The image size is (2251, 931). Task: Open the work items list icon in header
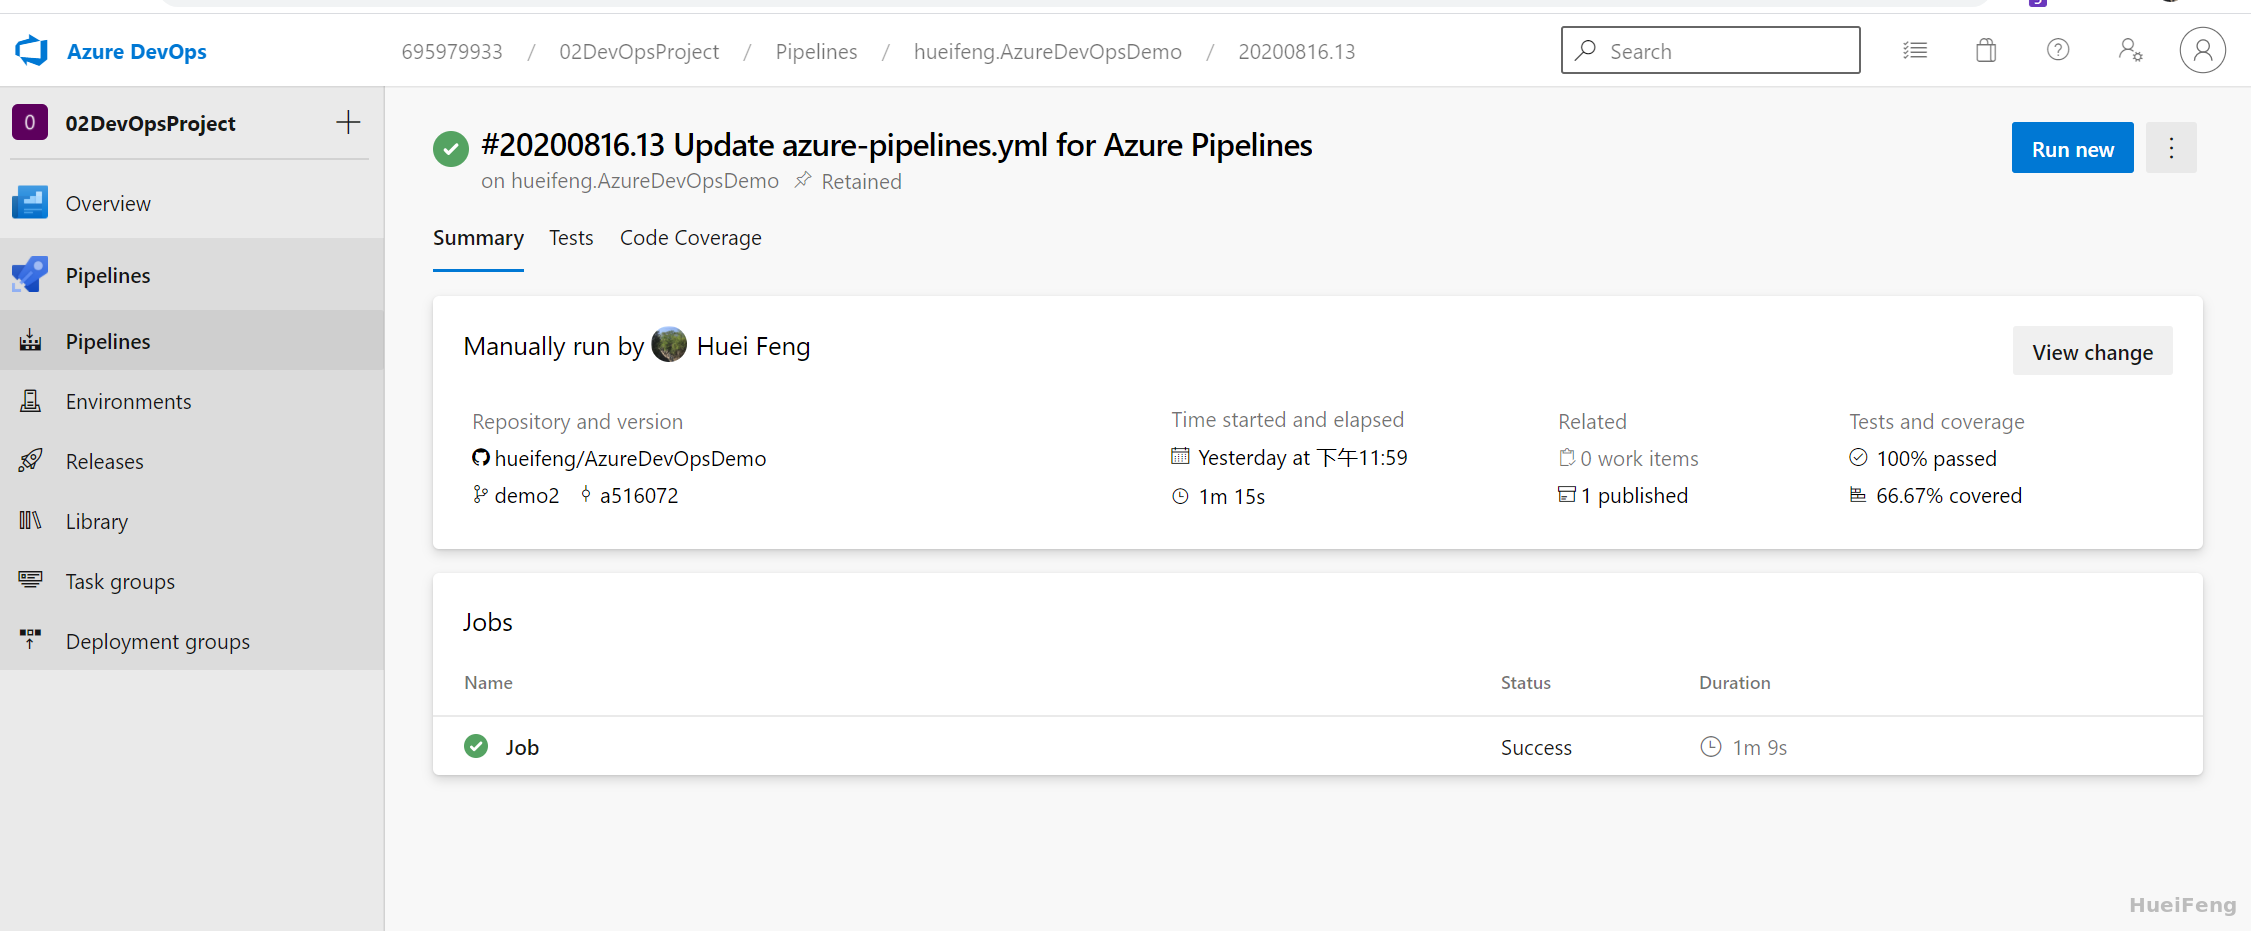click(x=1915, y=50)
